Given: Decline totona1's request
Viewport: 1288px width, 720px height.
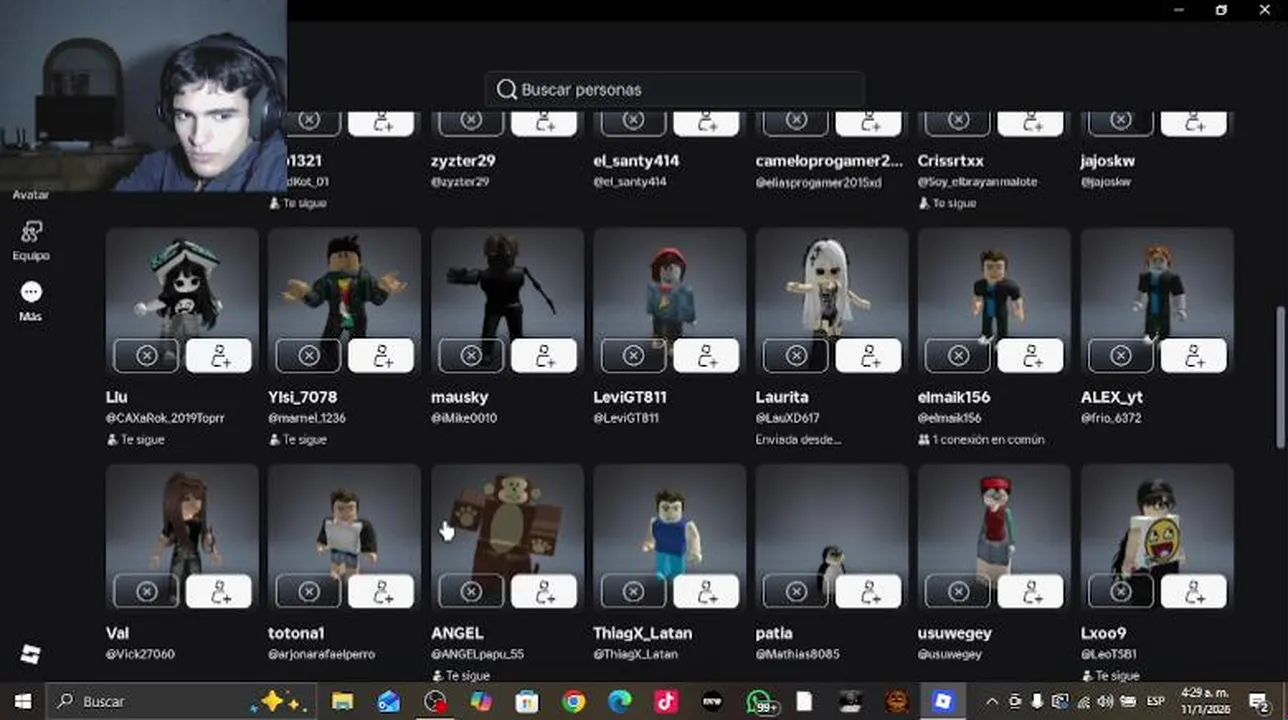Looking at the screenshot, I should (308, 591).
